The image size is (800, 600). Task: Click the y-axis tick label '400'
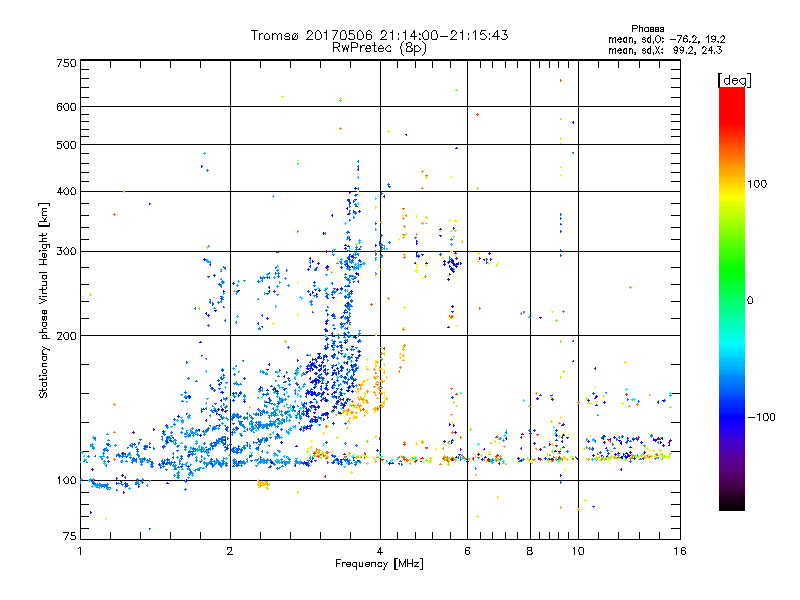[x=66, y=191]
